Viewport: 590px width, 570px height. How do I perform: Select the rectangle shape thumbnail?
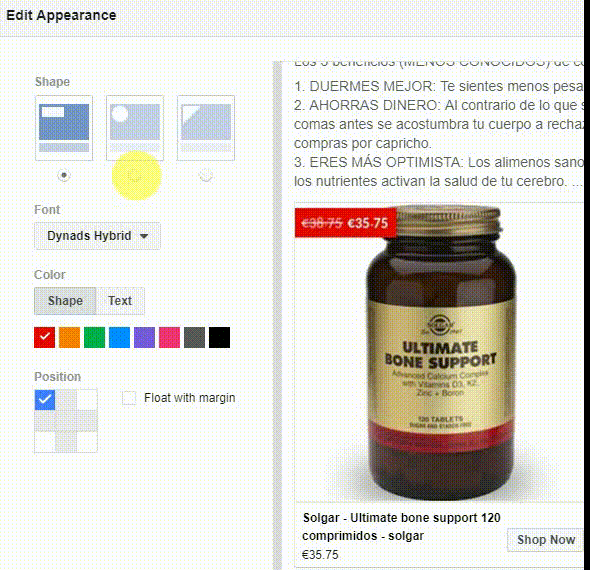[x=64, y=128]
